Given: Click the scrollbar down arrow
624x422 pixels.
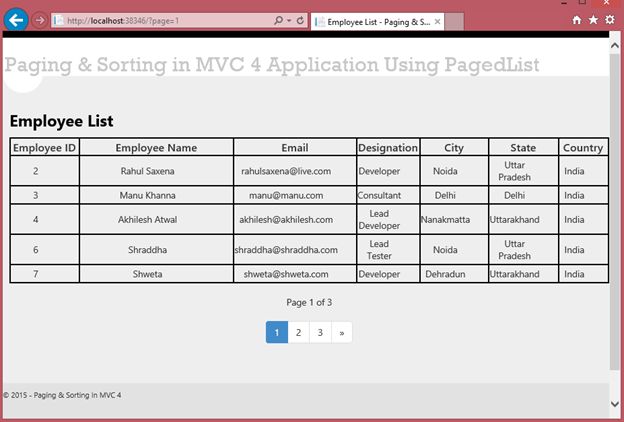Looking at the screenshot, I should (x=615, y=404).
